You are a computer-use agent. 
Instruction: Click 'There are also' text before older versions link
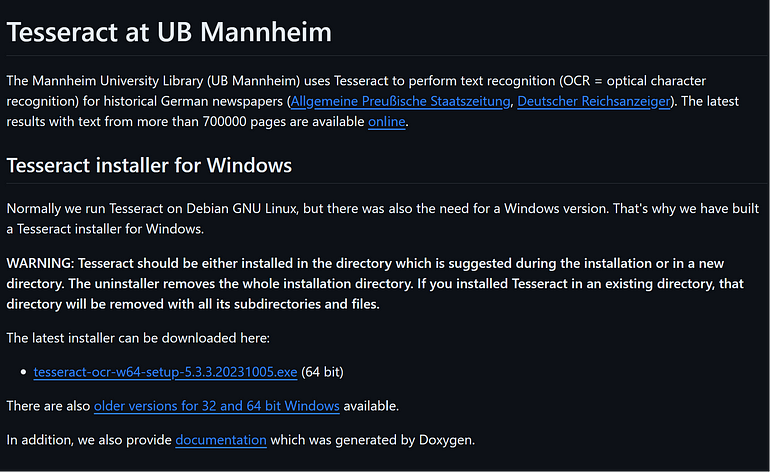(x=48, y=406)
